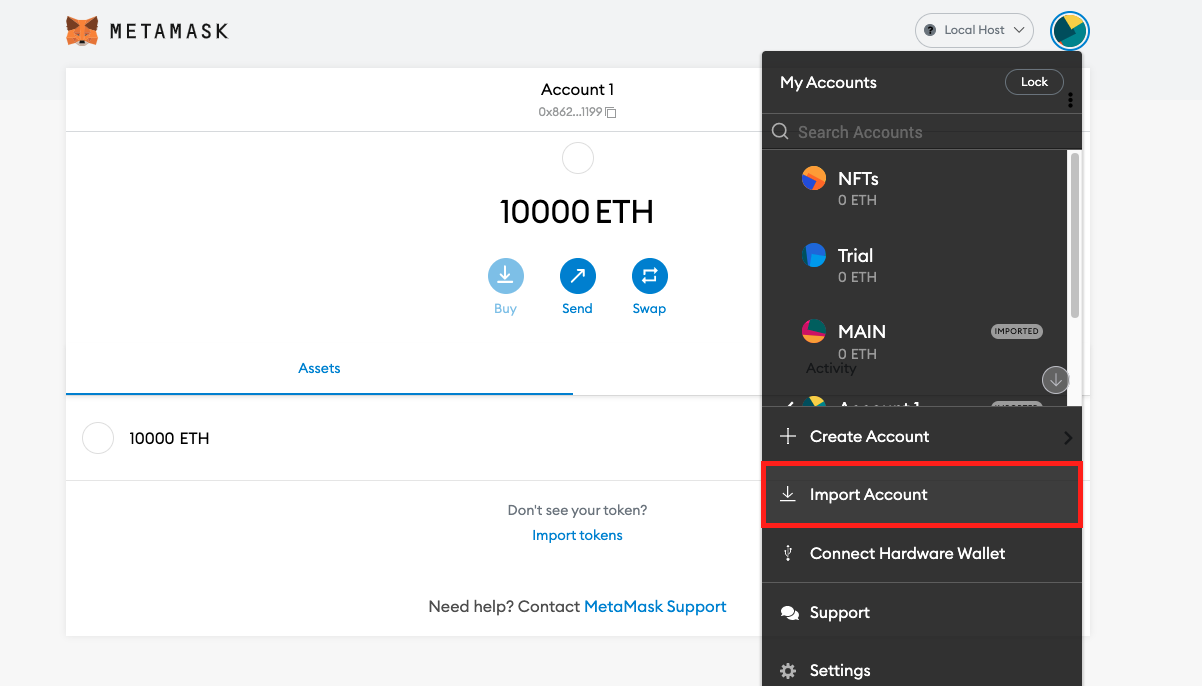Click the Import tokens link
The width and height of the screenshot is (1202, 686).
[577, 536]
